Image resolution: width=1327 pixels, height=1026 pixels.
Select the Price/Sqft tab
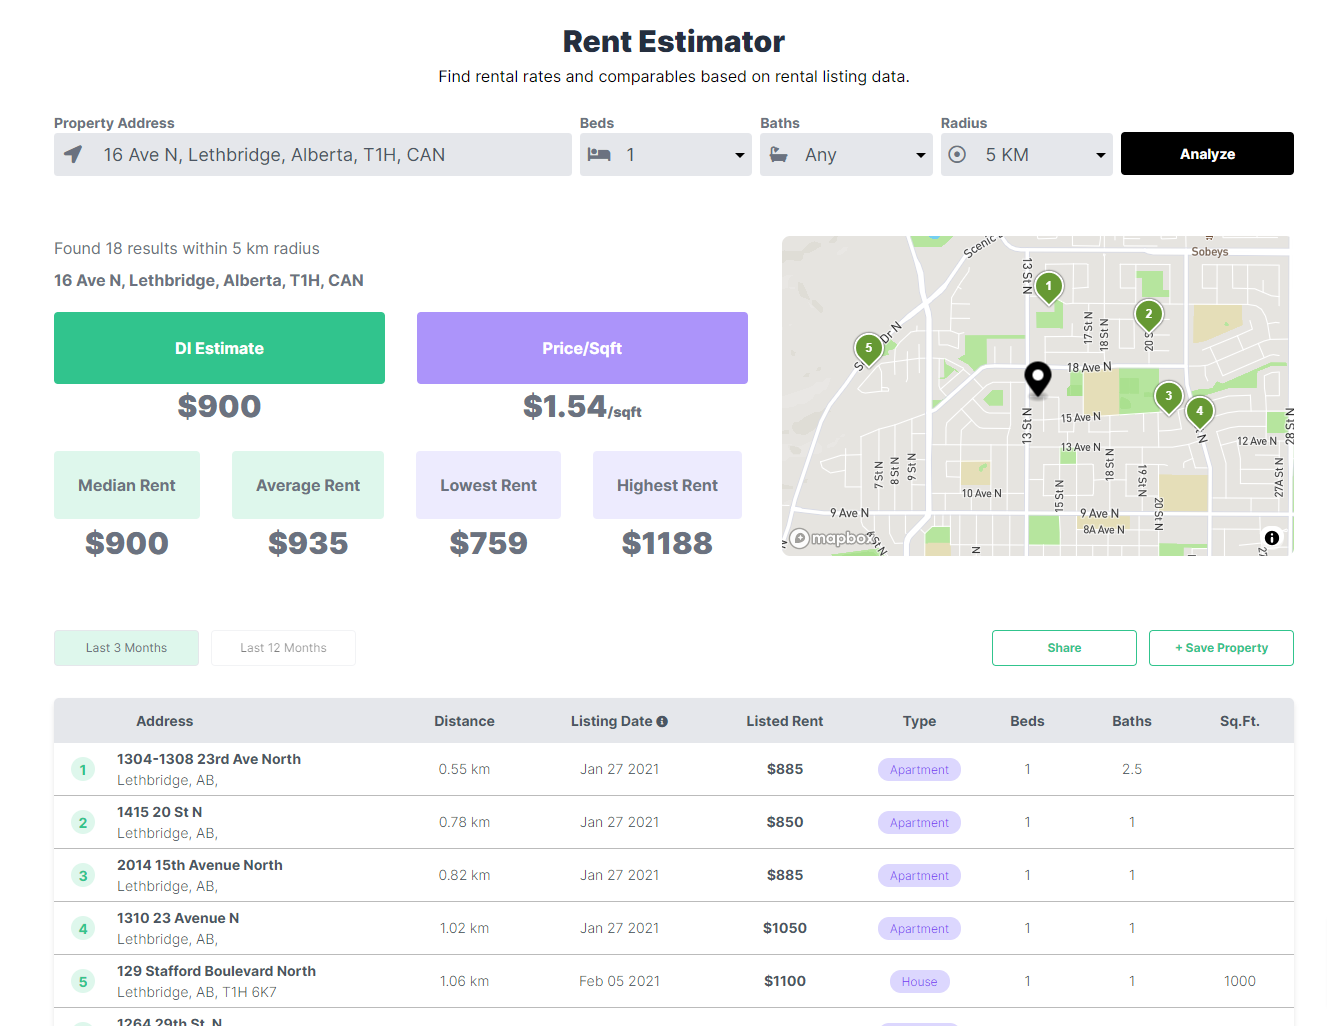[582, 347]
